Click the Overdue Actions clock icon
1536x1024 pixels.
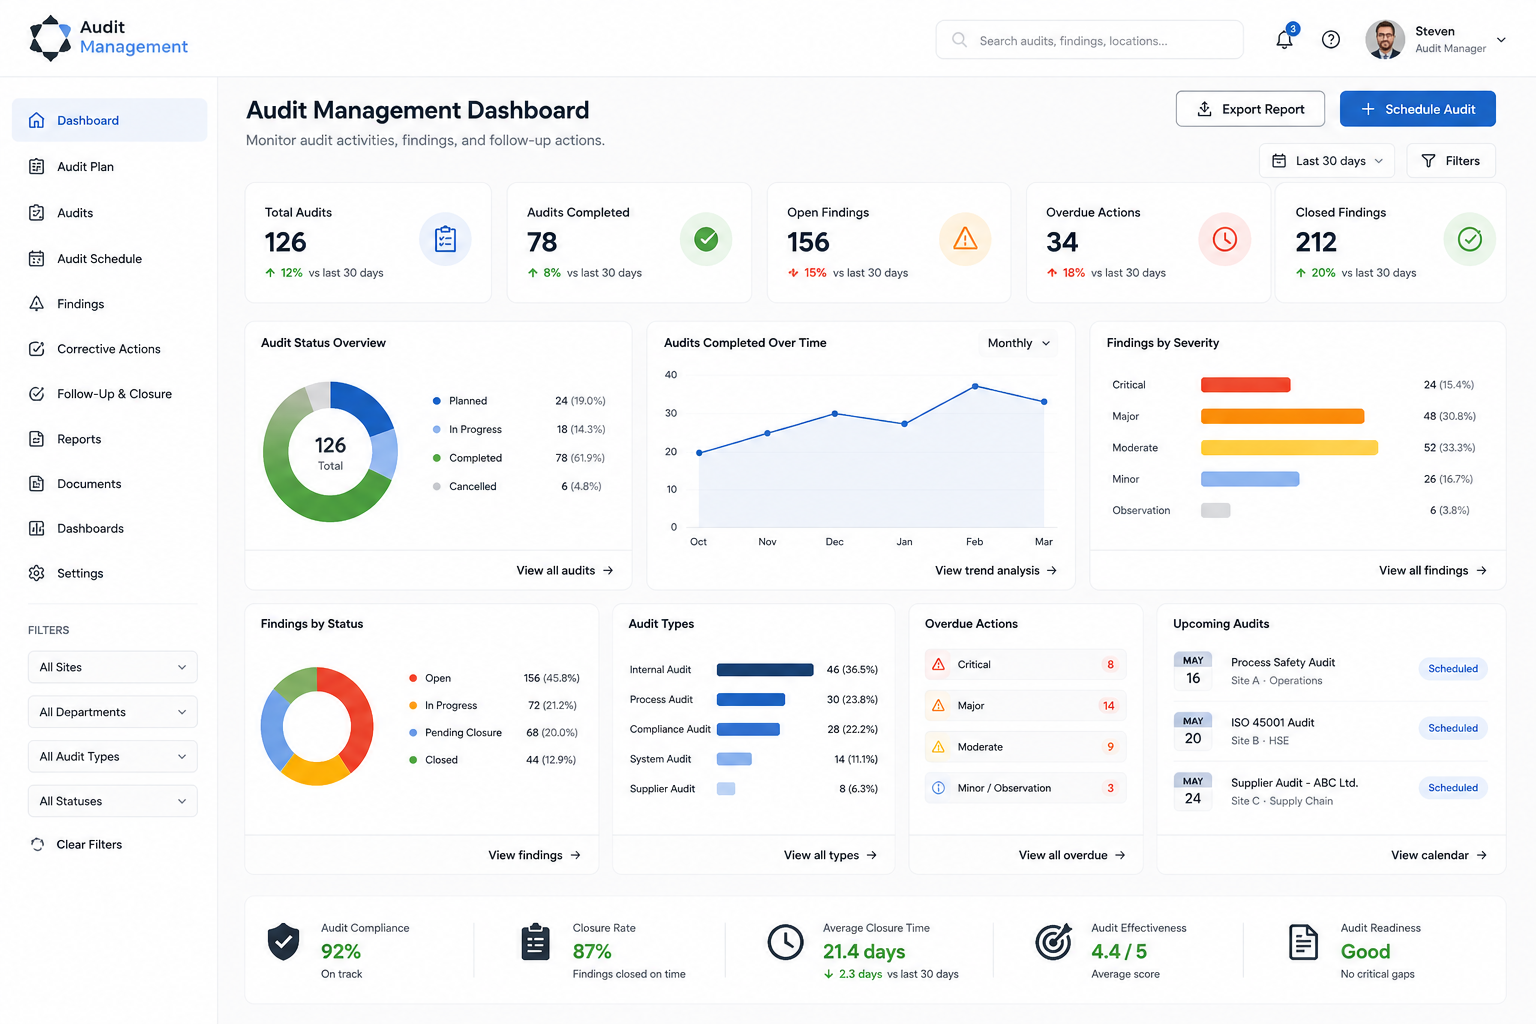click(x=1225, y=239)
